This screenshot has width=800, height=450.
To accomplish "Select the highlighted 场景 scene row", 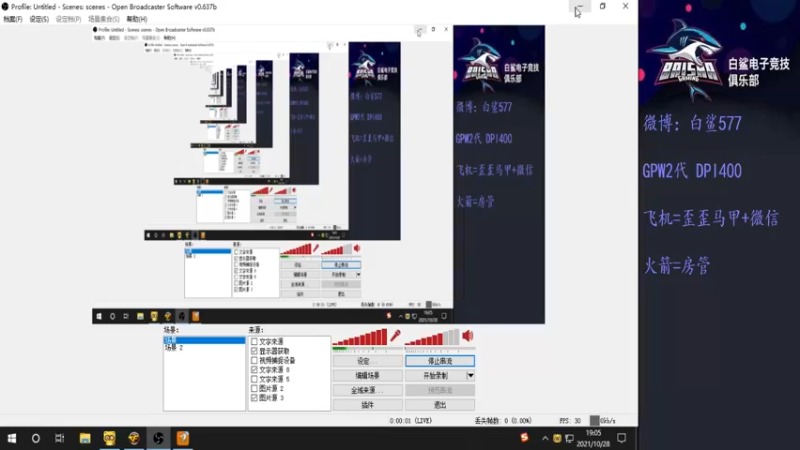I will [204, 340].
